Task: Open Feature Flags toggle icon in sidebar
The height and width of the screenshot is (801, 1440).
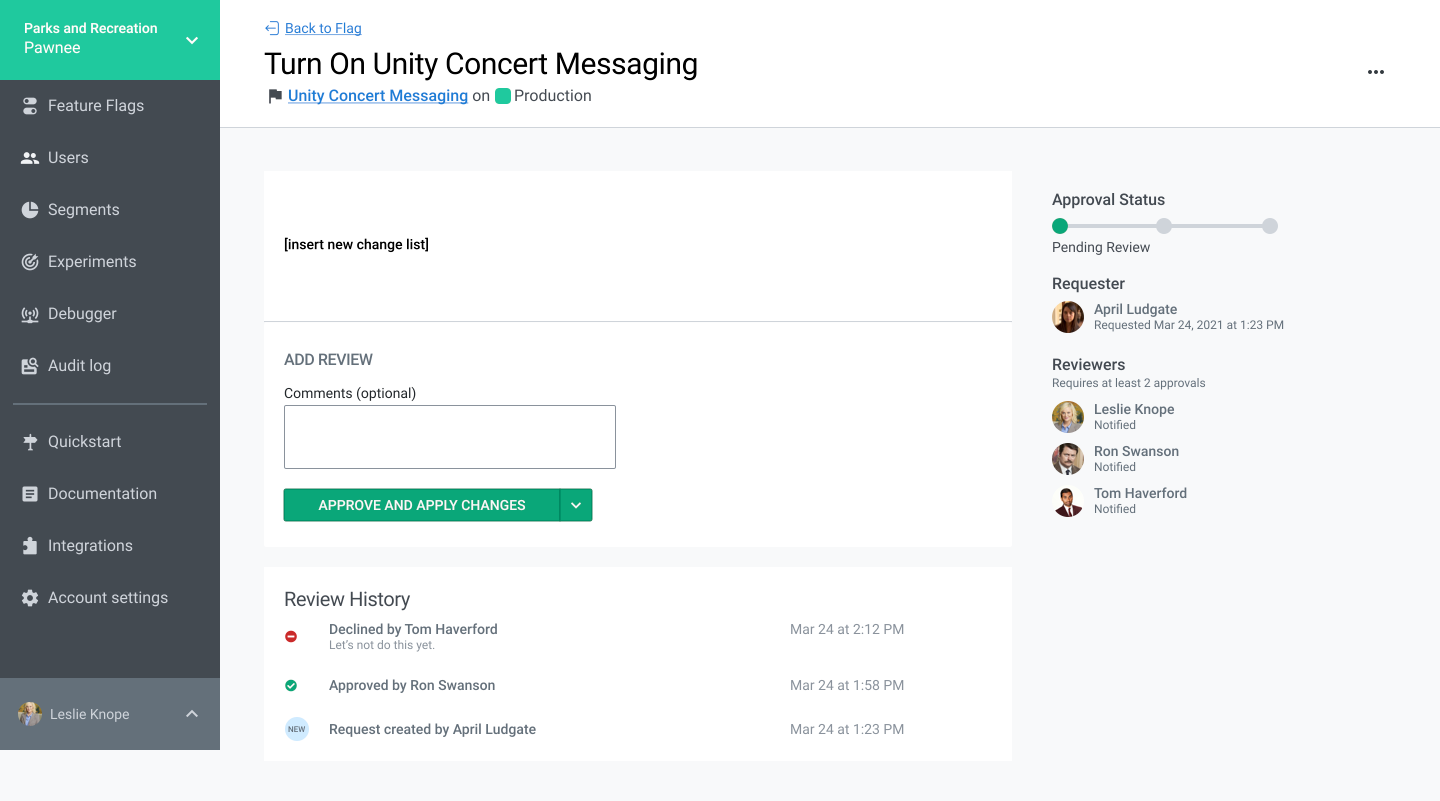Action: pos(30,106)
